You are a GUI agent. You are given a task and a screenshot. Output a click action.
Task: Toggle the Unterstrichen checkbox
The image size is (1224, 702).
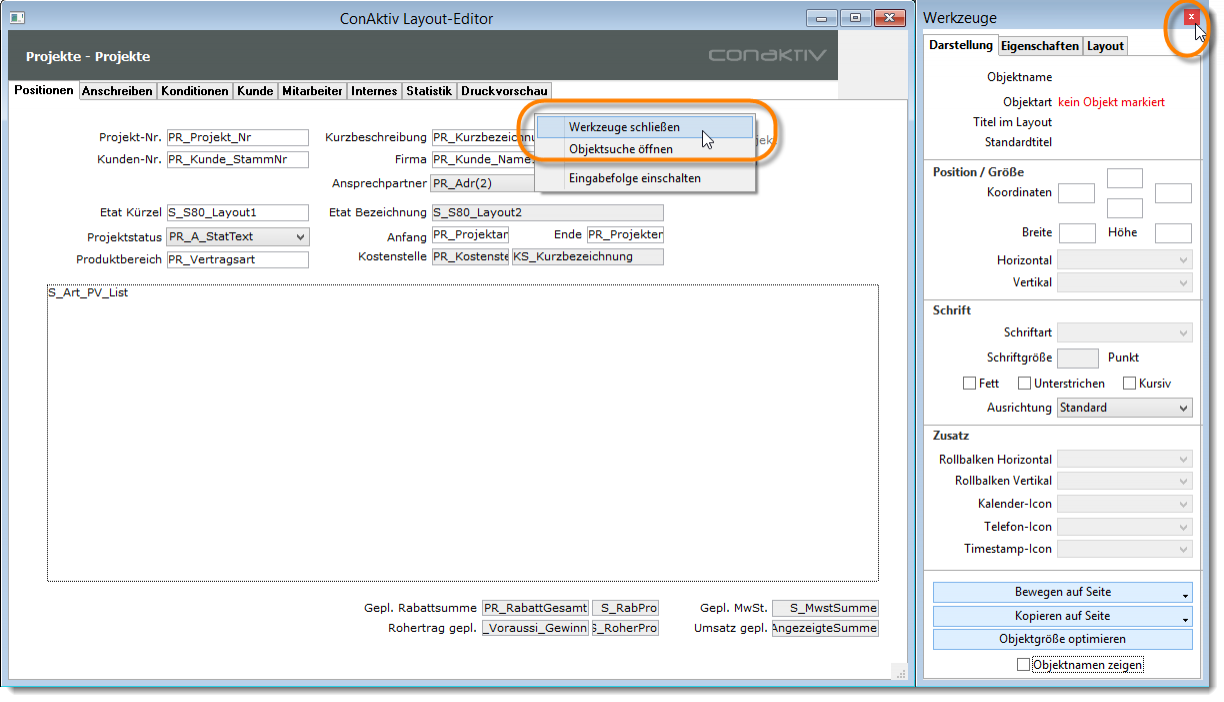click(x=1024, y=383)
